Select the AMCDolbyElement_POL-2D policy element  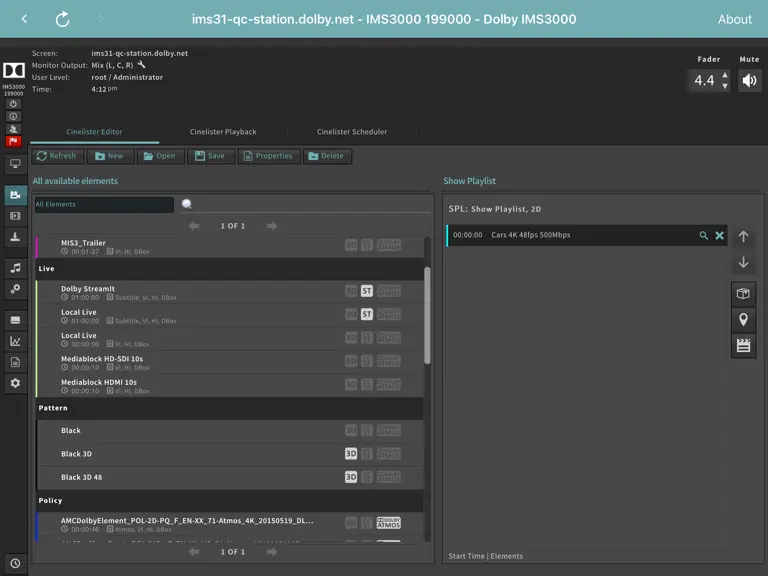coord(230,524)
